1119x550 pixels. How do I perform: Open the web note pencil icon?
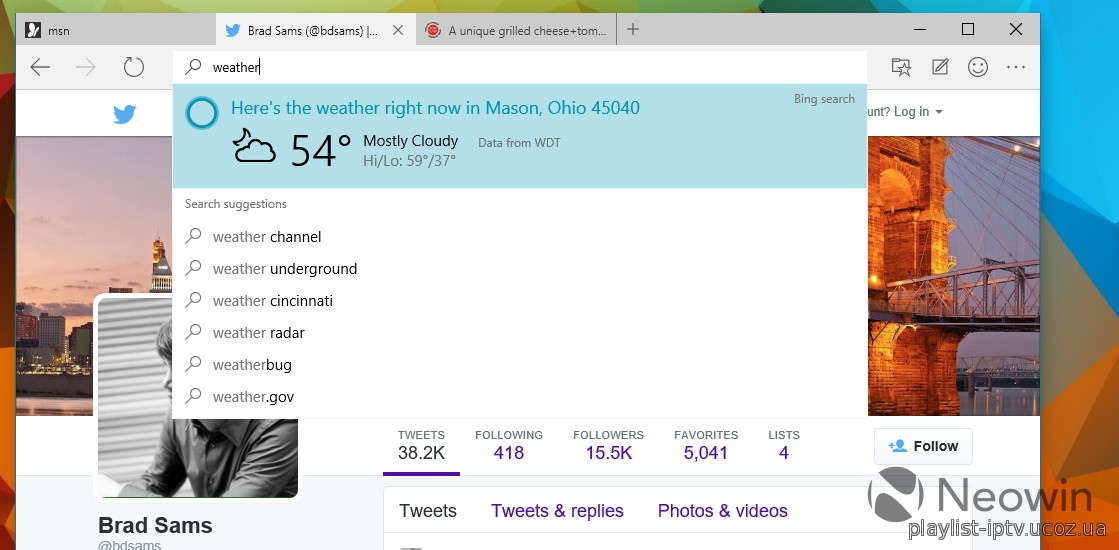[940, 67]
